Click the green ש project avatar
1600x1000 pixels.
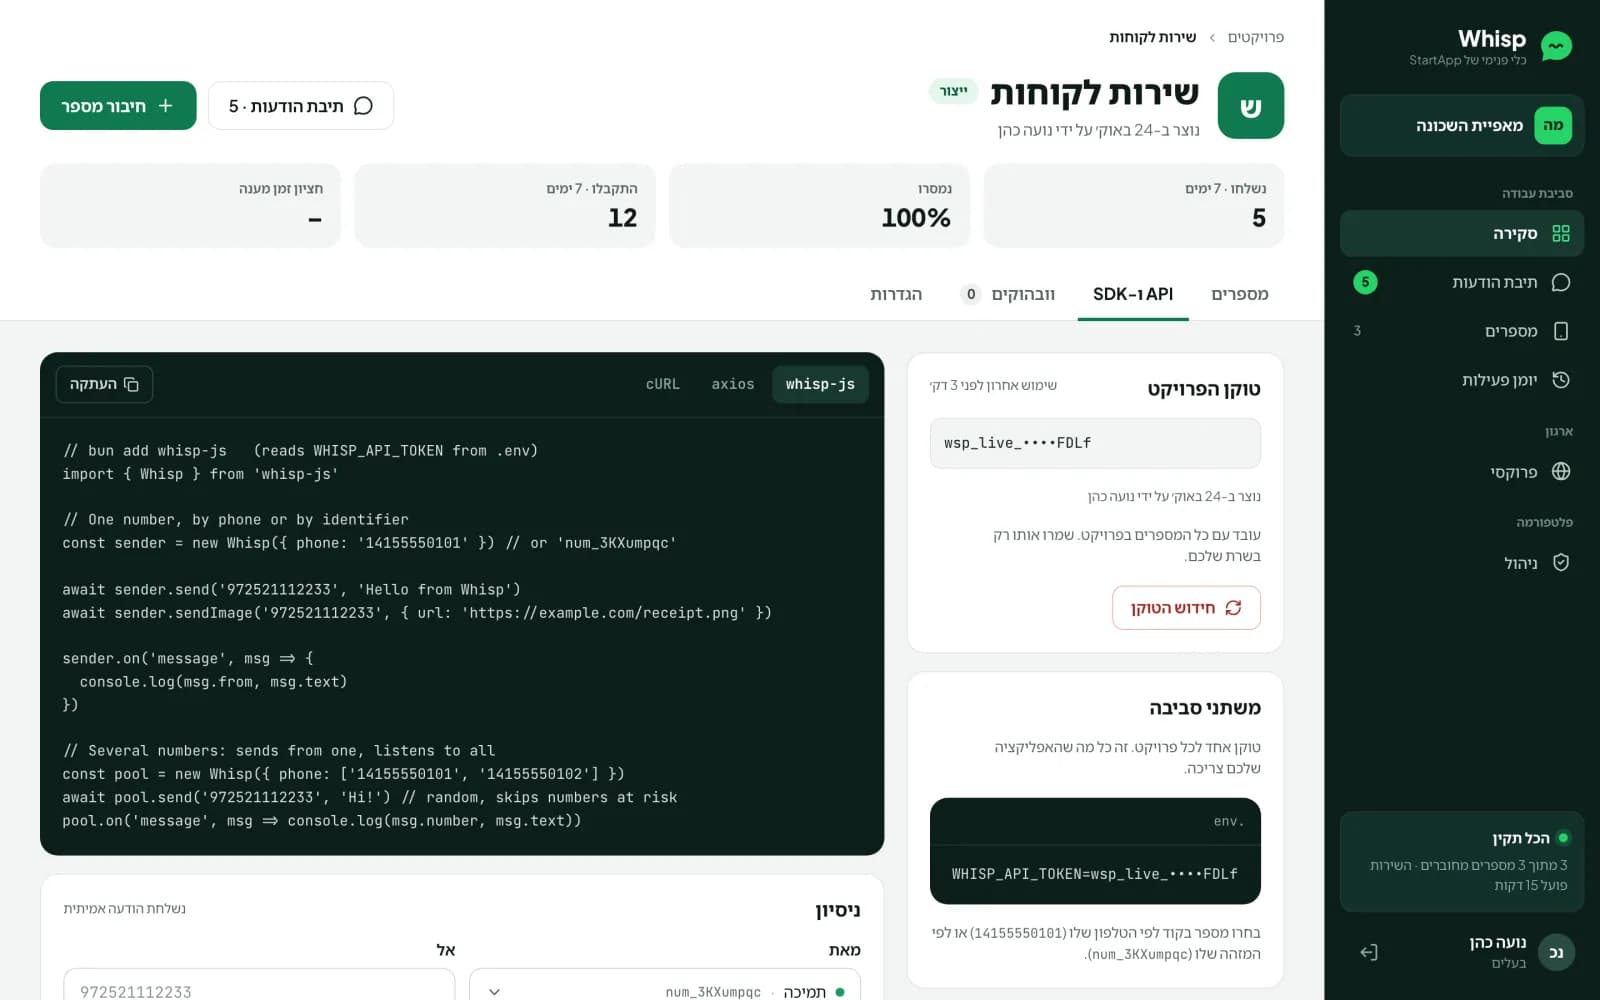1250,105
